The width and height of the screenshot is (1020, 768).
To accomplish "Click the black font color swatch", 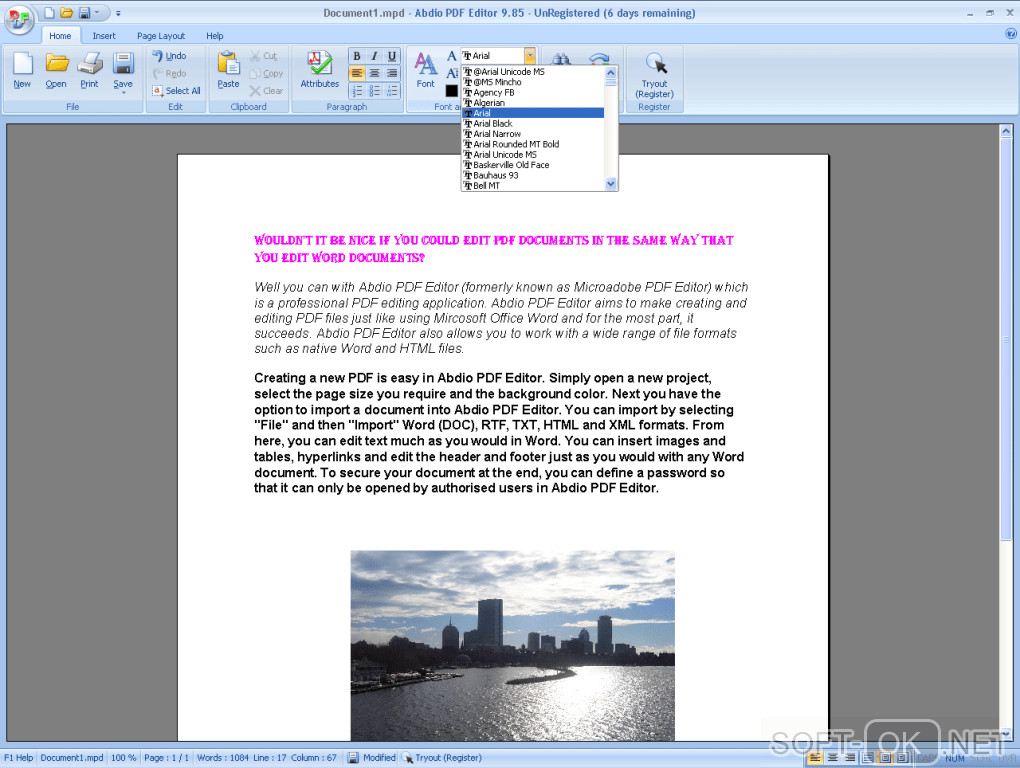I will click(451, 91).
